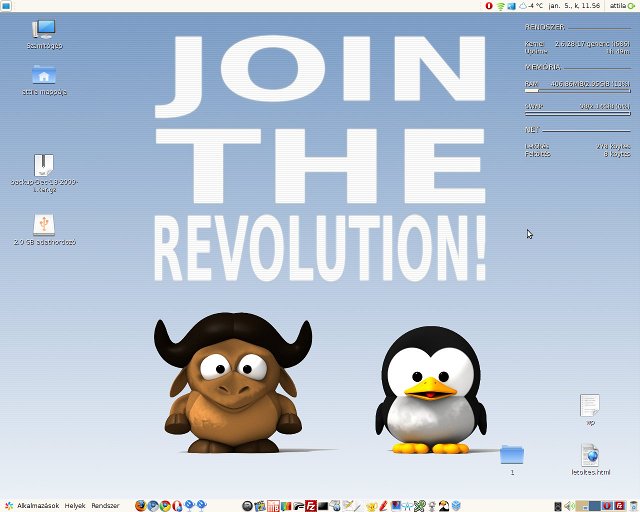Launch Opera browser launcher in bottom panel
Screen dimensions: 640x512
tap(177, 505)
